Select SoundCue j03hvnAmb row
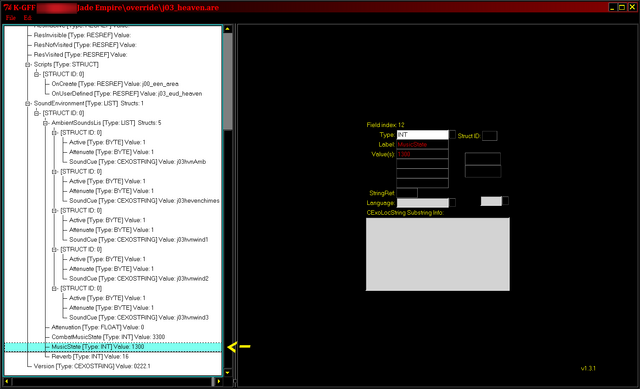 click(137, 162)
